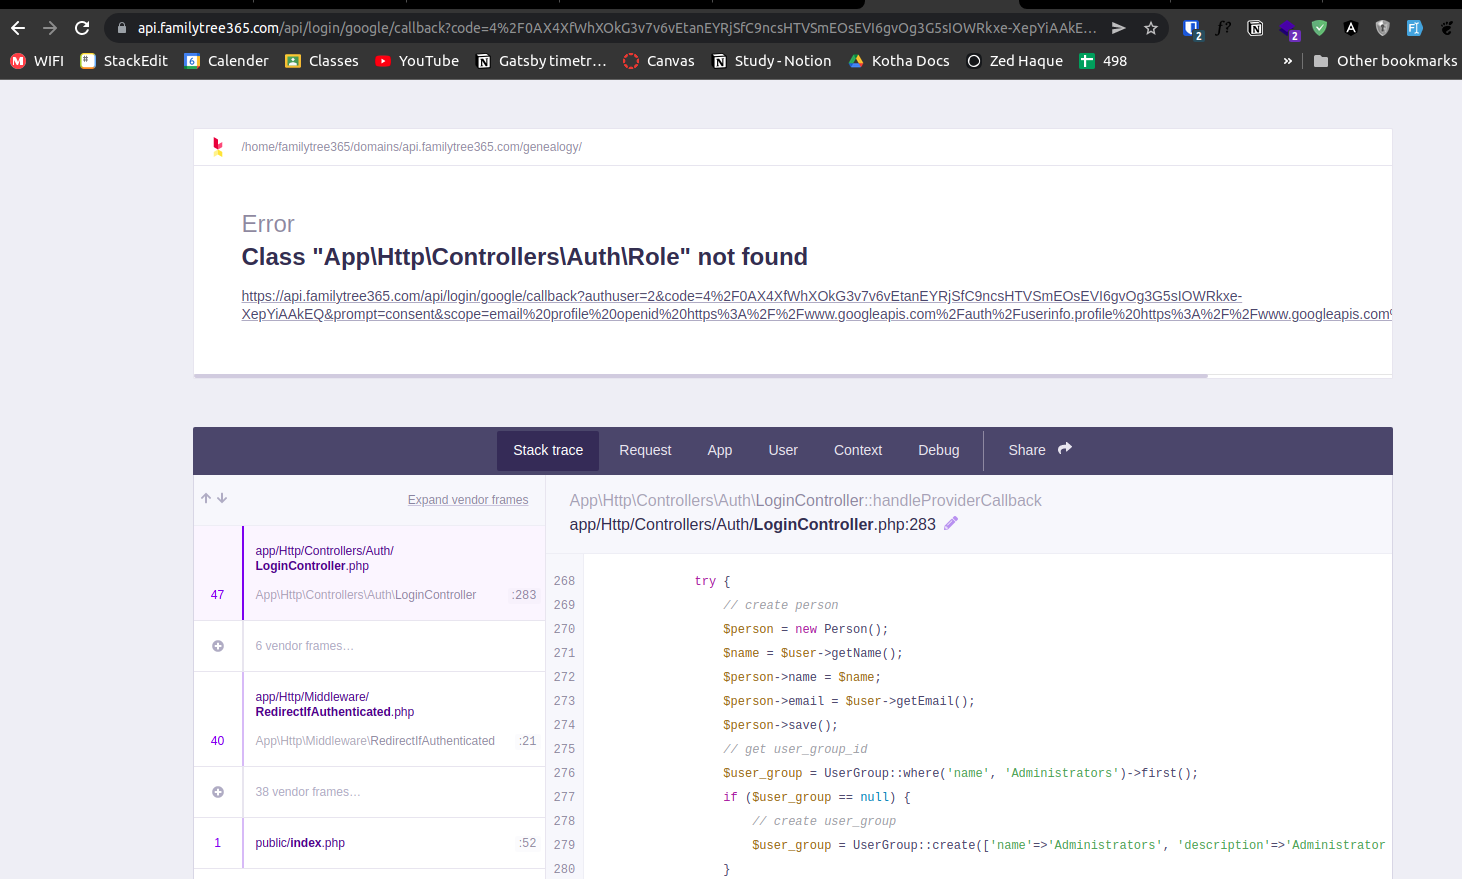1462x879 pixels.
Task: Click the paper-plane send icon in address bar
Action: (x=1119, y=29)
